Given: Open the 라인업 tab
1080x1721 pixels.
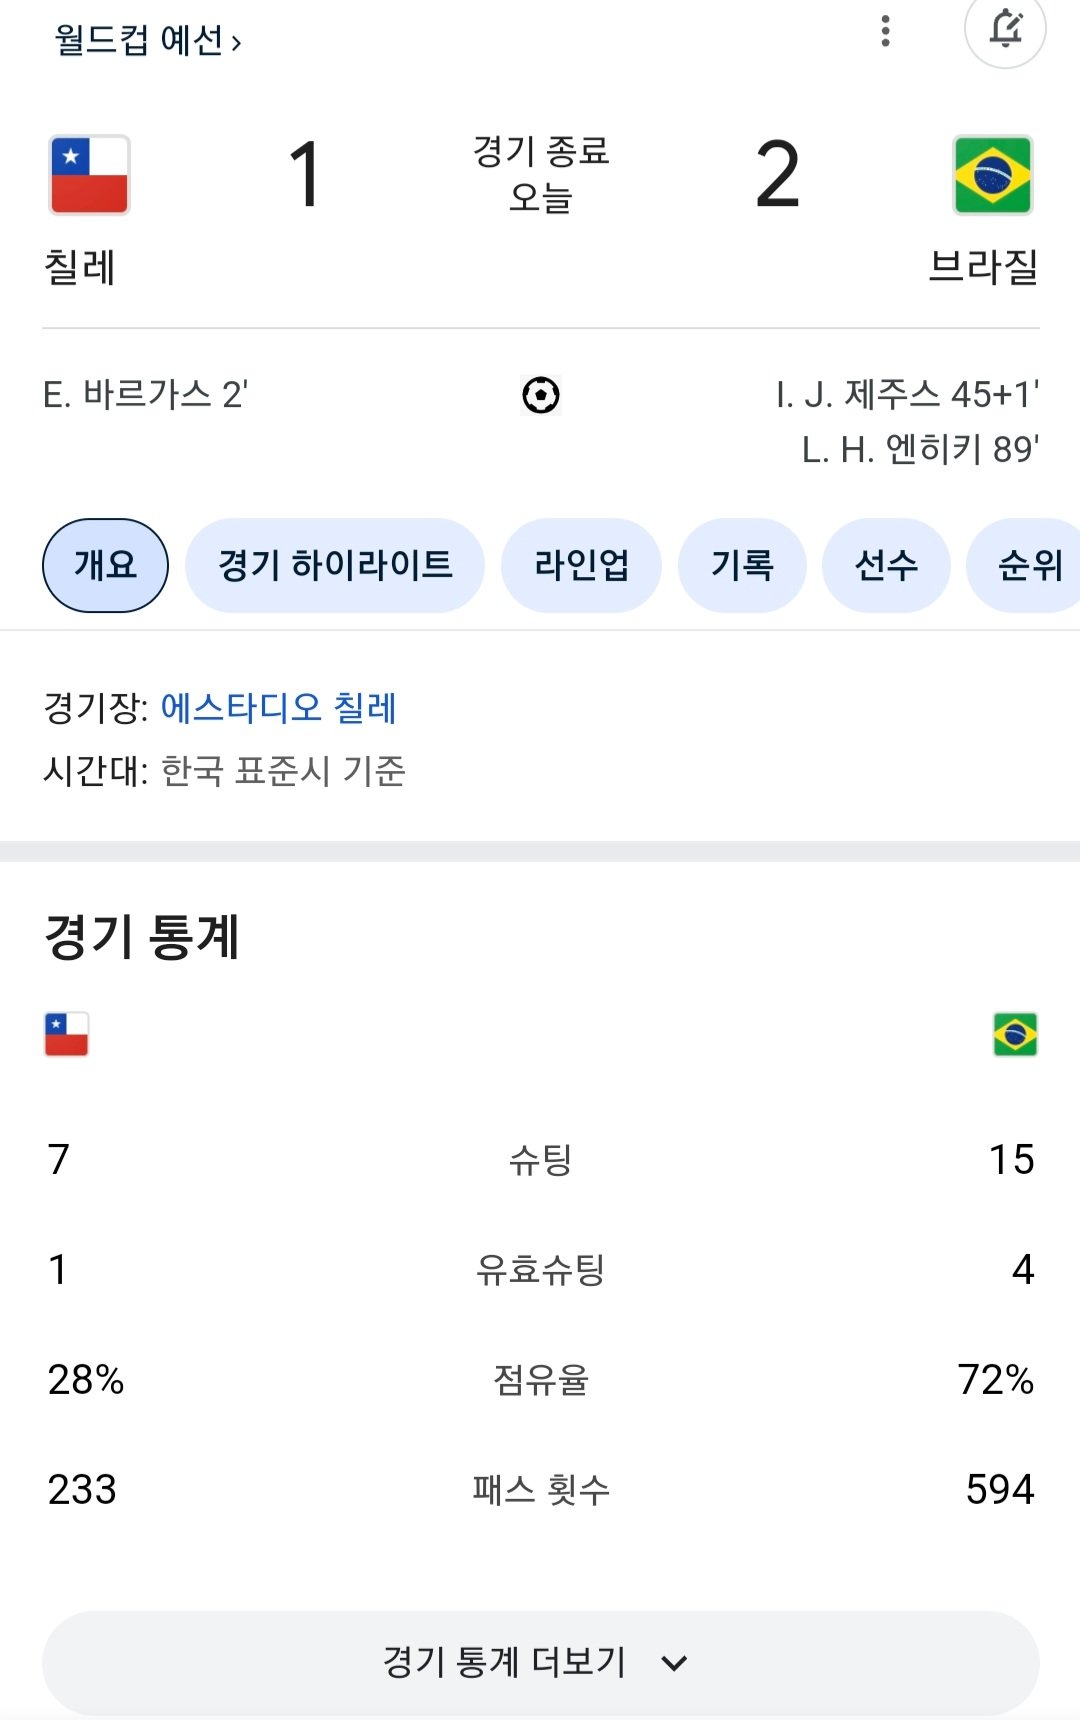Looking at the screenshot, I should pyautogui.click(x=581, y=565).
